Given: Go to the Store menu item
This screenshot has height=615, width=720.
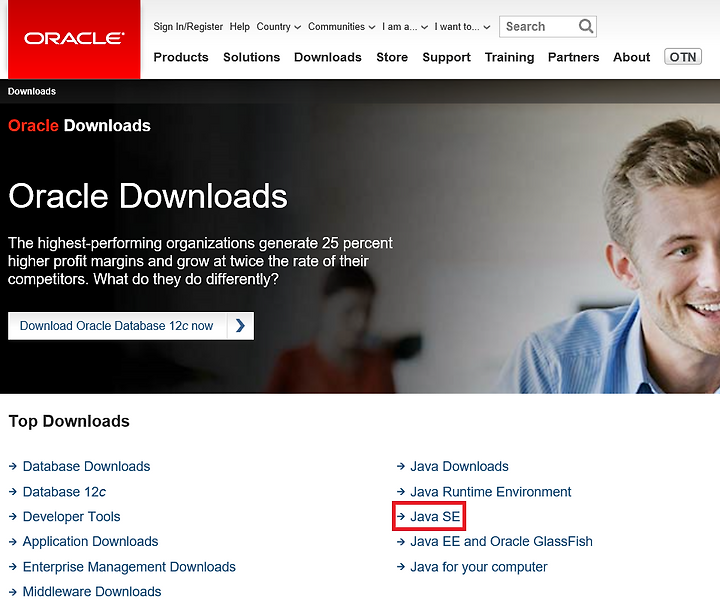Looking at the screenshot, I should click(392, 57).
